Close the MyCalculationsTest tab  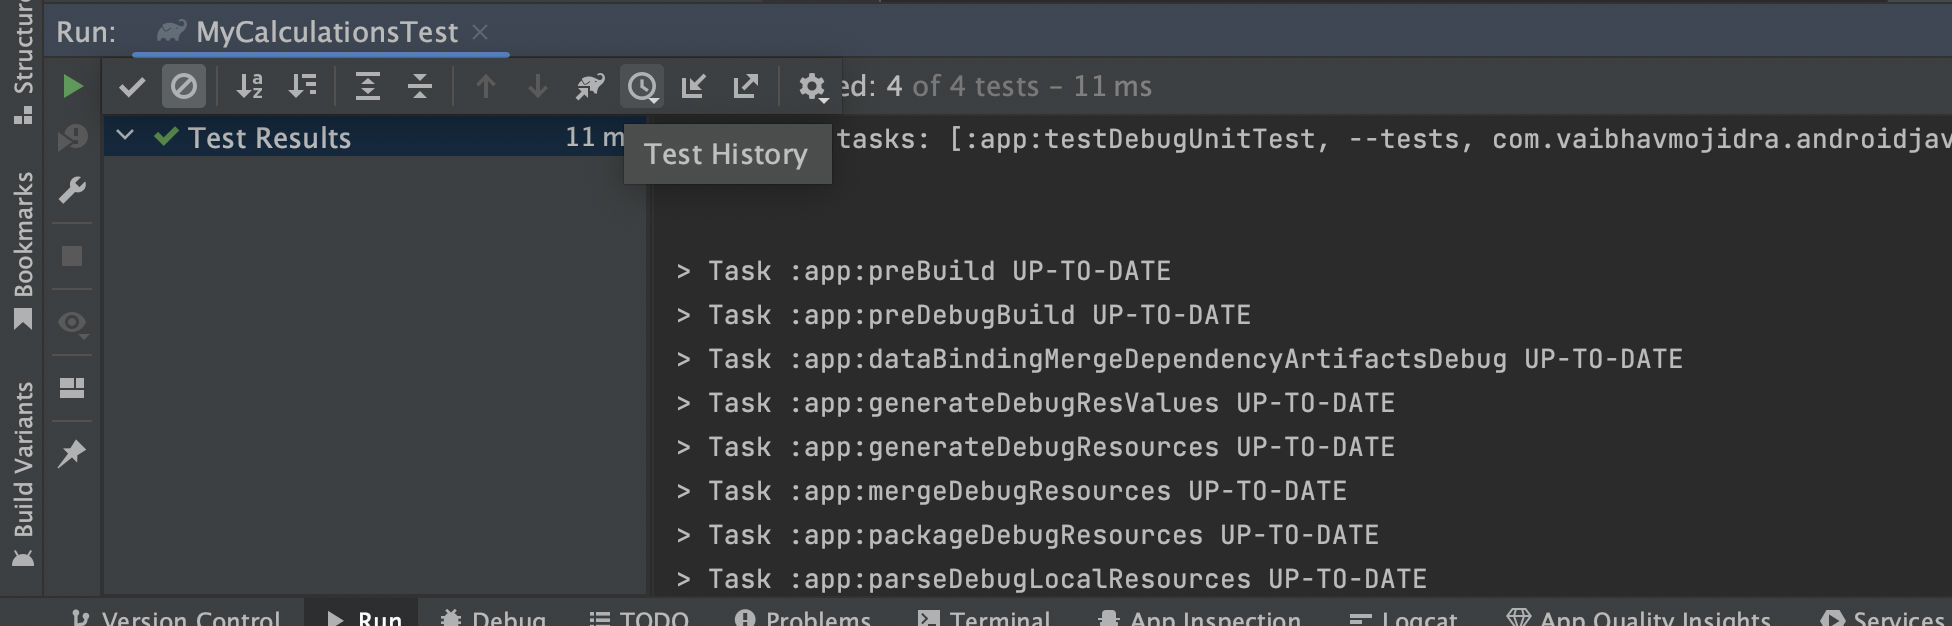click(x=480, y=32)
